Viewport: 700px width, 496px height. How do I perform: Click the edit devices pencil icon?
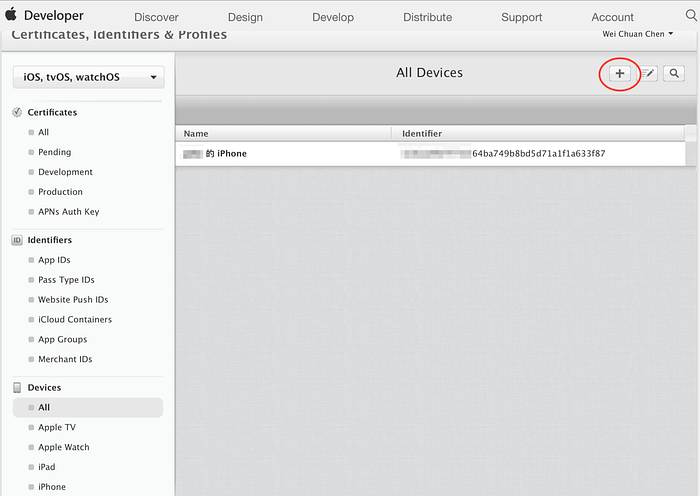tap(647, 74)
